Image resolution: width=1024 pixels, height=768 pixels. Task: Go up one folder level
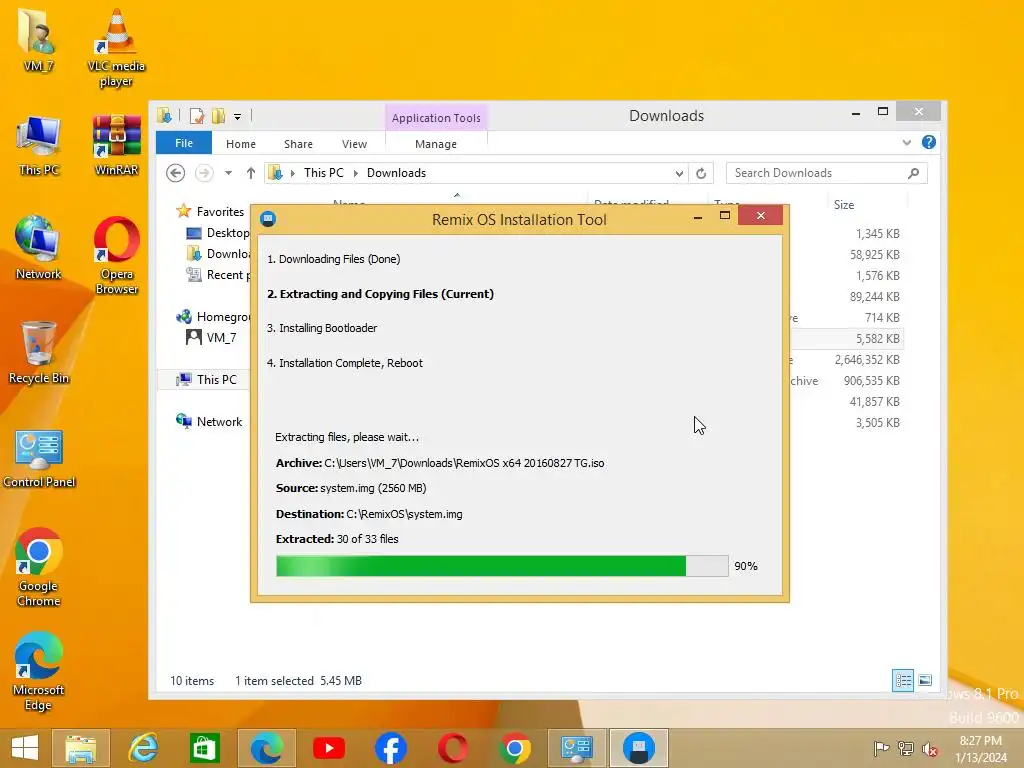[x=251, y=173]
